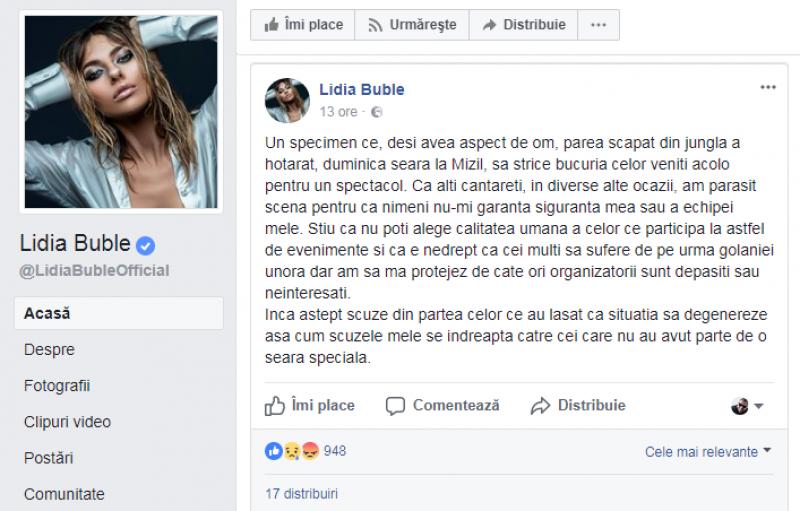
Task: Expand the Cele mai relevante dropdown
Action: click(x=708, y=452)
